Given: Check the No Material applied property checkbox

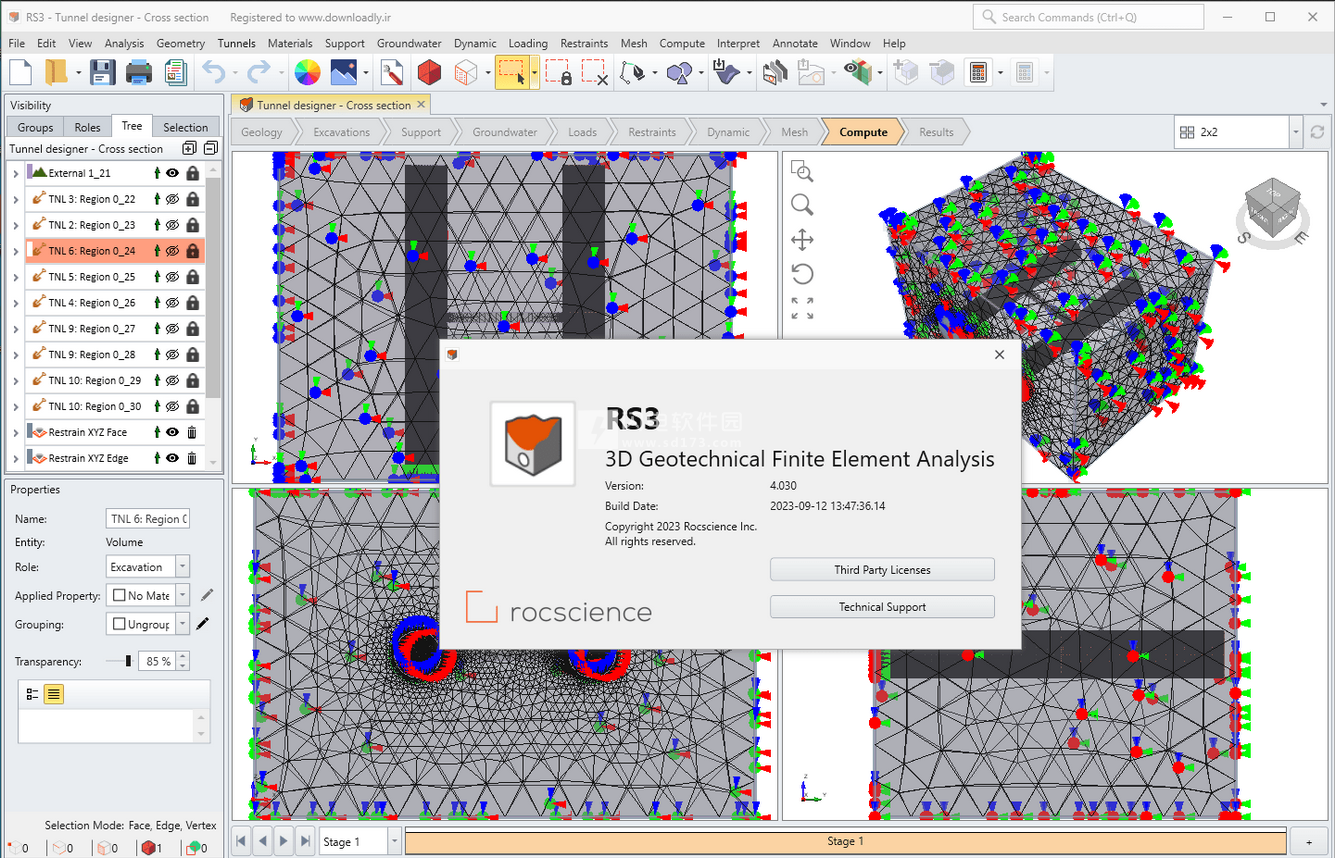Looking at the screenshot, I should pos(119,595).
